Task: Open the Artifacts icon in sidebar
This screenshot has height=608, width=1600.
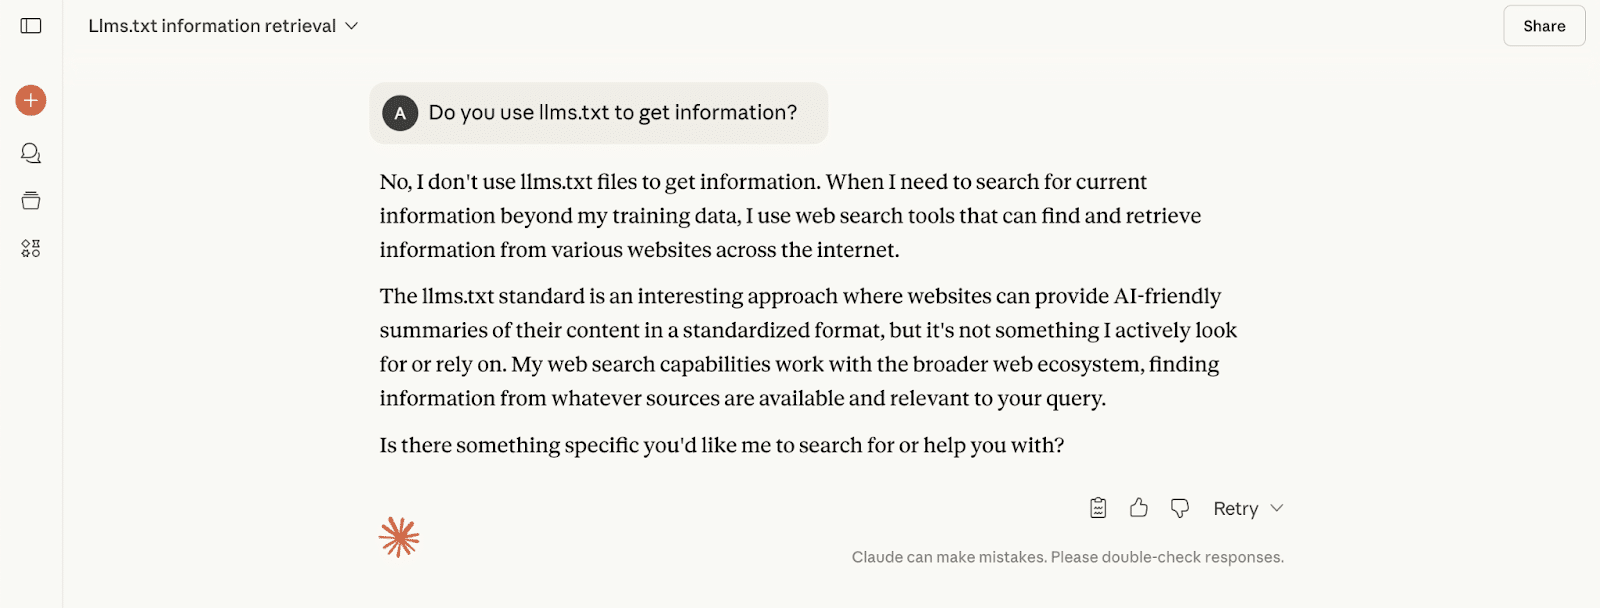Action: [31, 248]
